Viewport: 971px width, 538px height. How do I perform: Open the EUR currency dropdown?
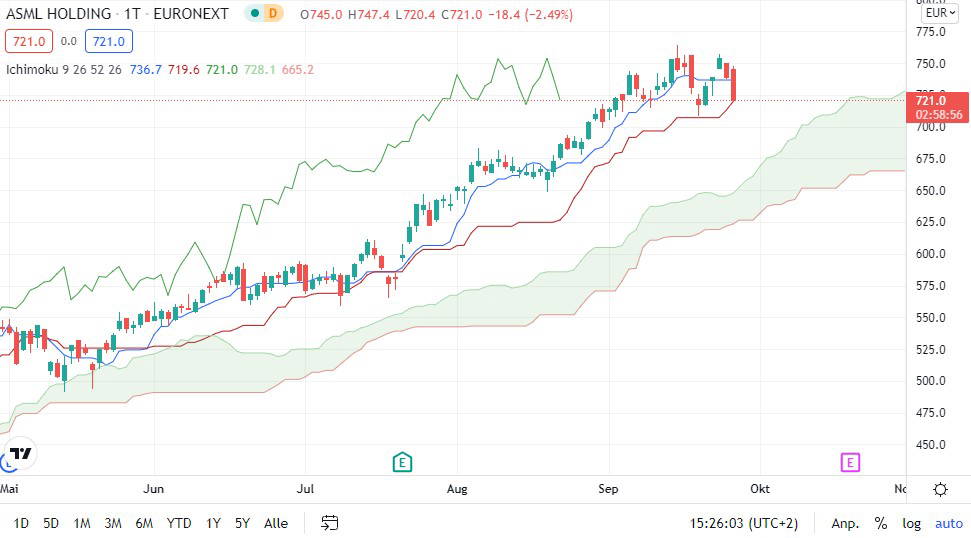pyautogui.click(x=940, y=13)
